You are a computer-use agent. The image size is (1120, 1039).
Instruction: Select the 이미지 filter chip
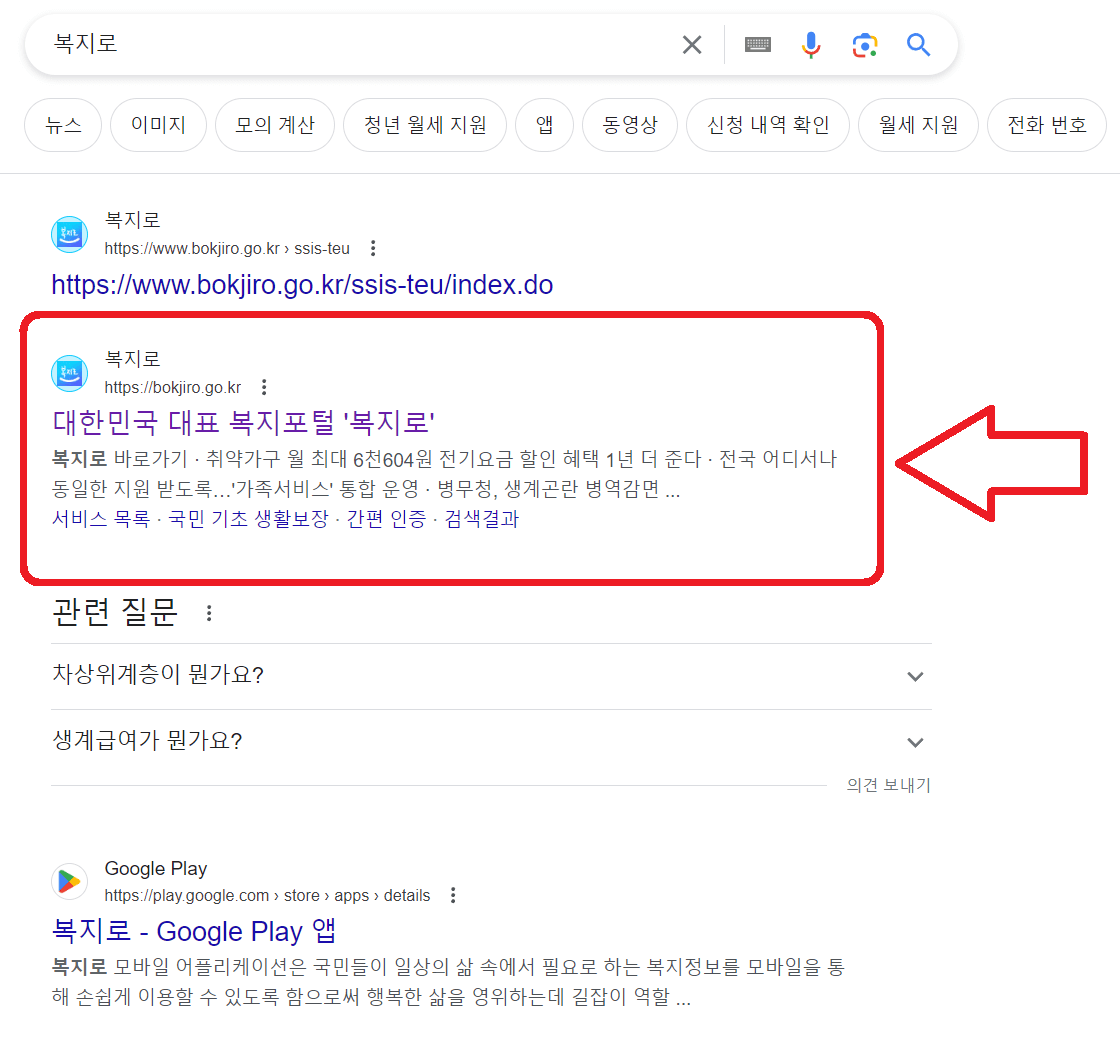[158, 125]
